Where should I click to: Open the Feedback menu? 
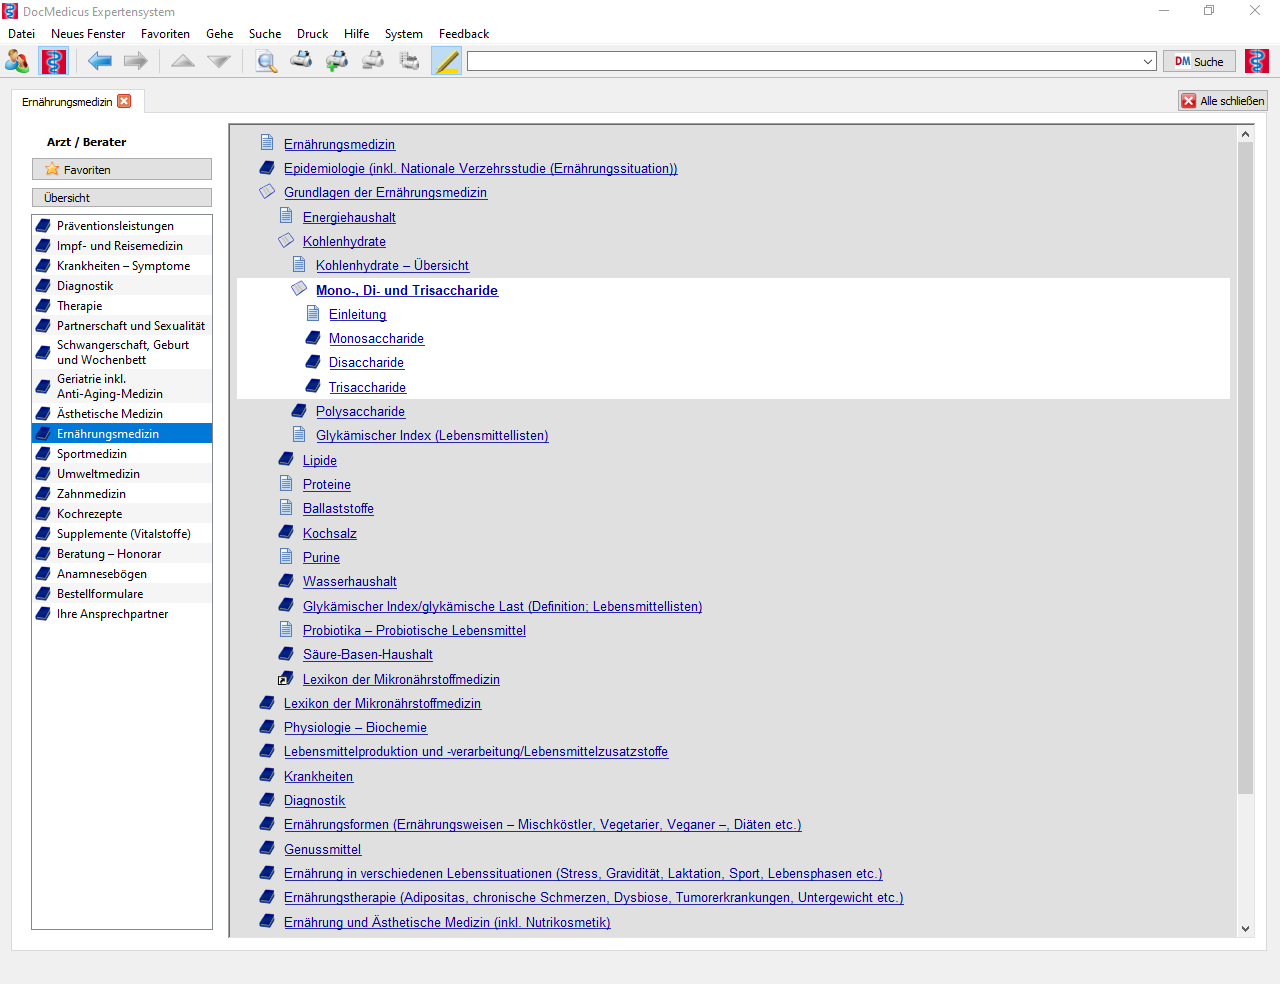click(464, 33)
